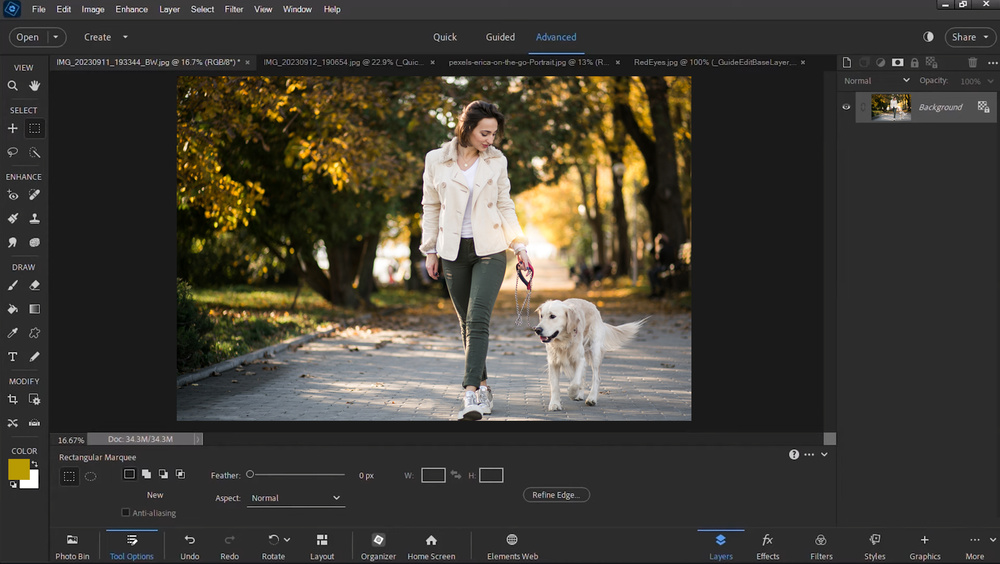Open the Aspect dropdown

[x=295, y=498]
